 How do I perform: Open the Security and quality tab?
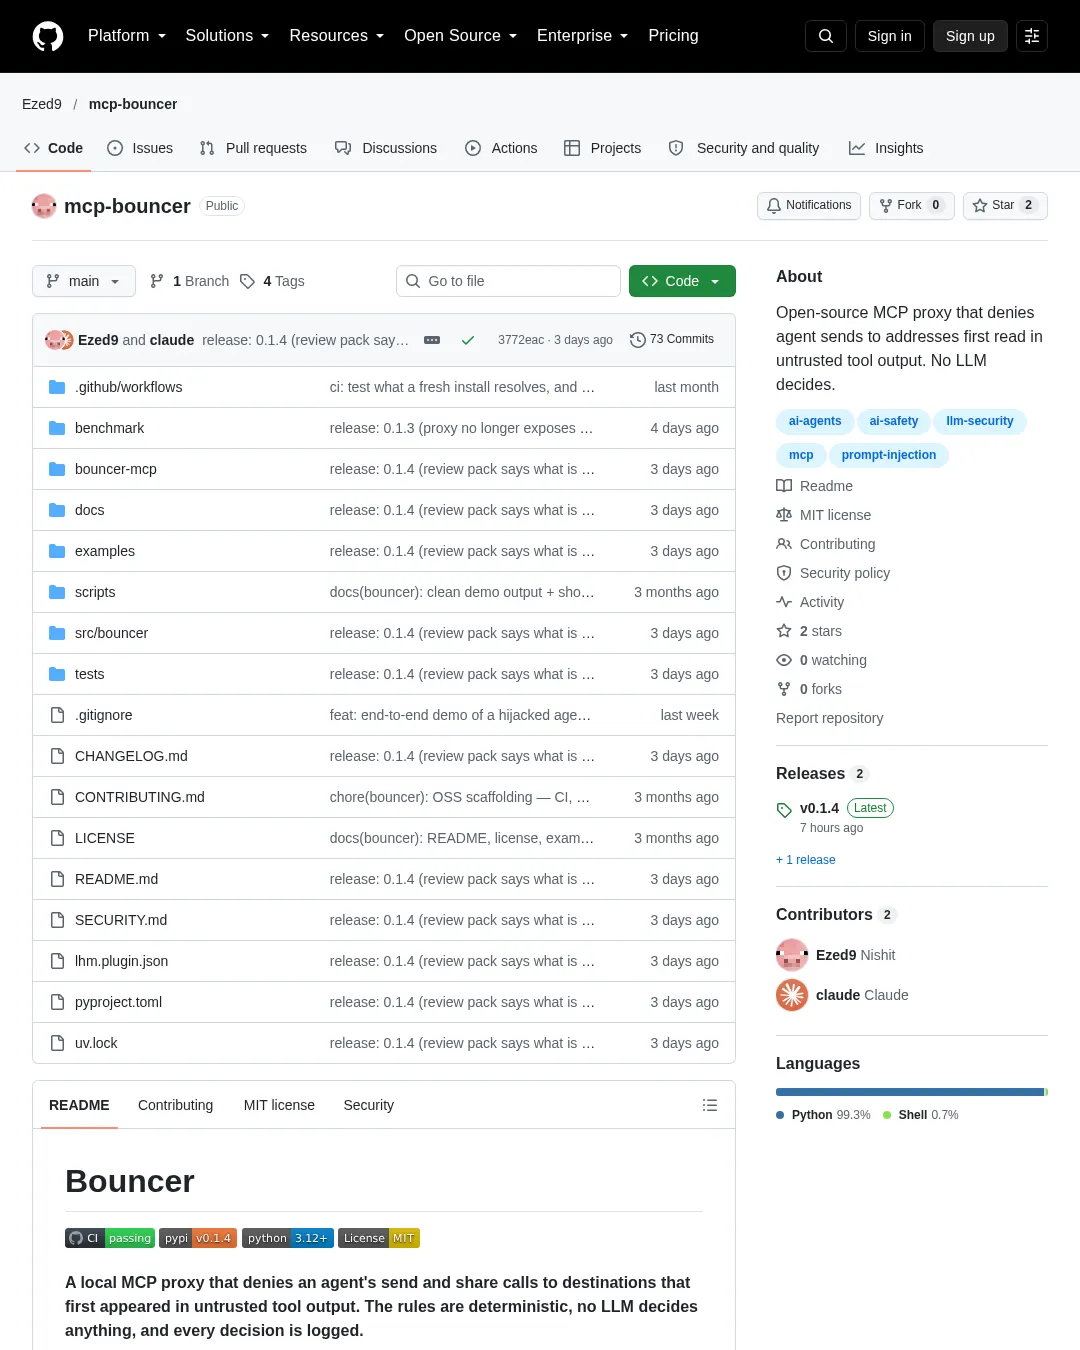point(744,148)
